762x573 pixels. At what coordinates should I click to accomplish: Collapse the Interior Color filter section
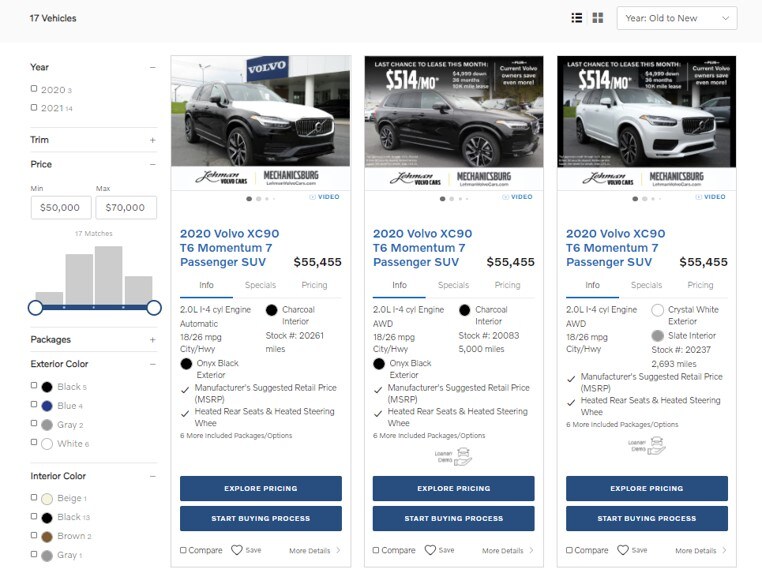coord(153,476)
